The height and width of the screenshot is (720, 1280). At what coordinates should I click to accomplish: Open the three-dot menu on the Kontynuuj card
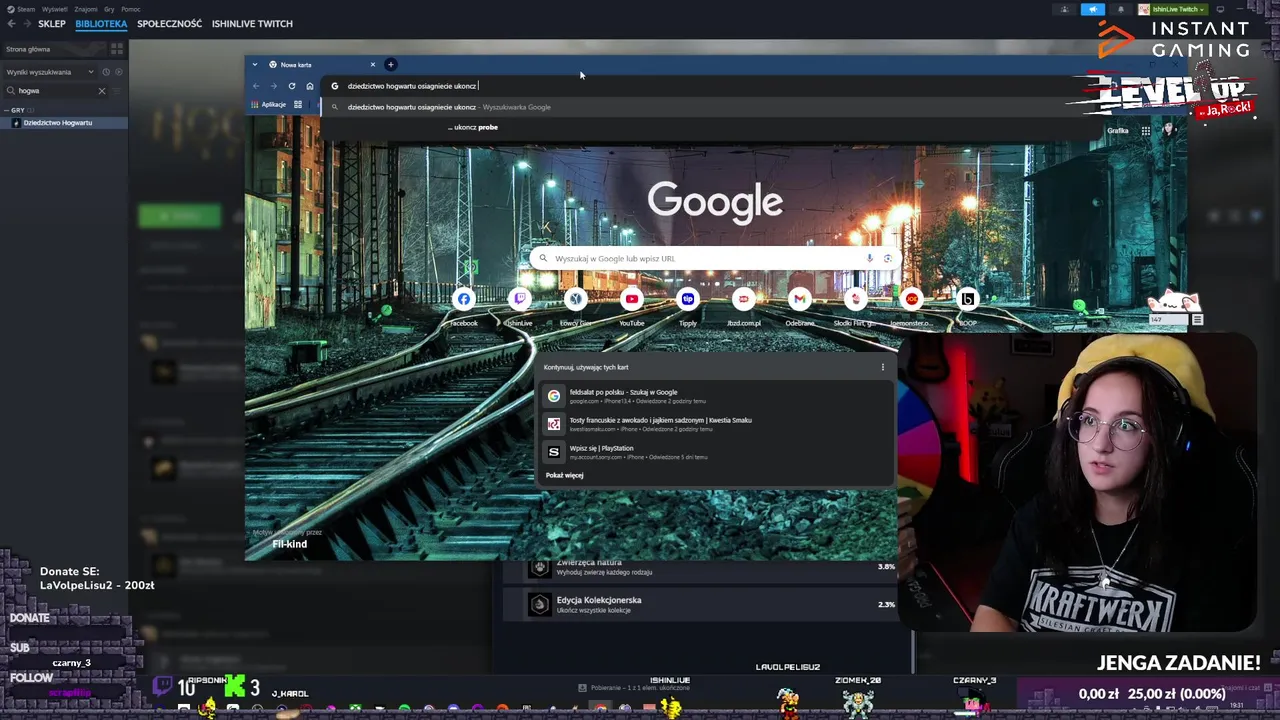pyautogui.click(x=882, y=367)
